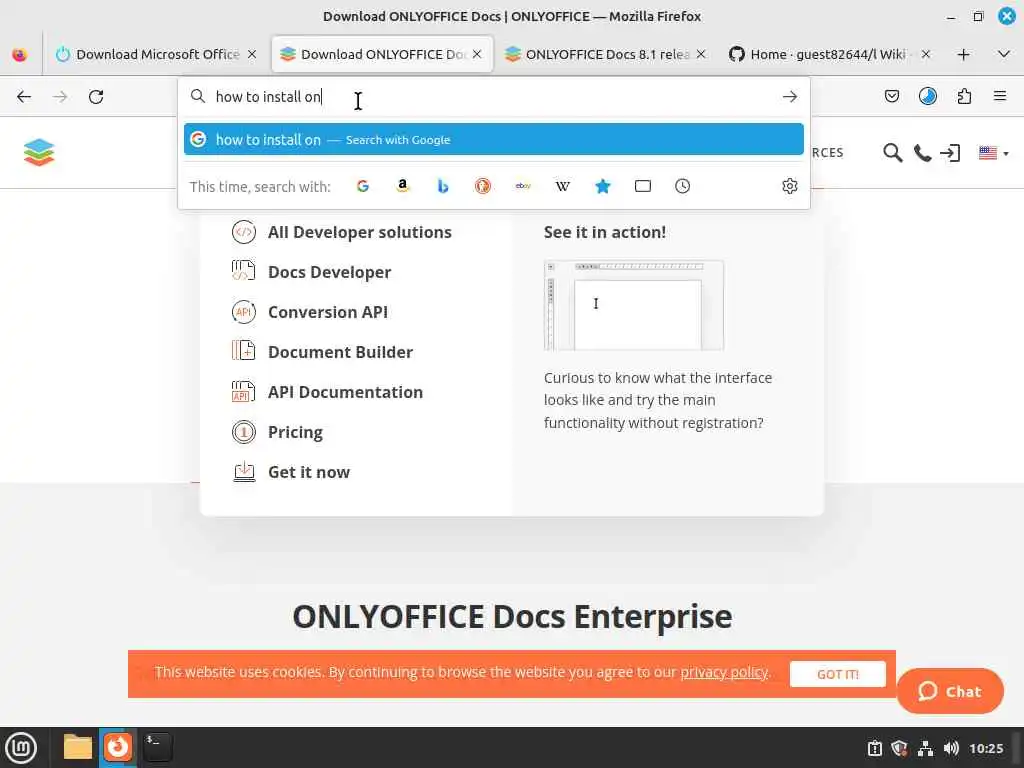The image size is (1024, 768).
Task: Click the phone contact icon
Action: [922, 153]
